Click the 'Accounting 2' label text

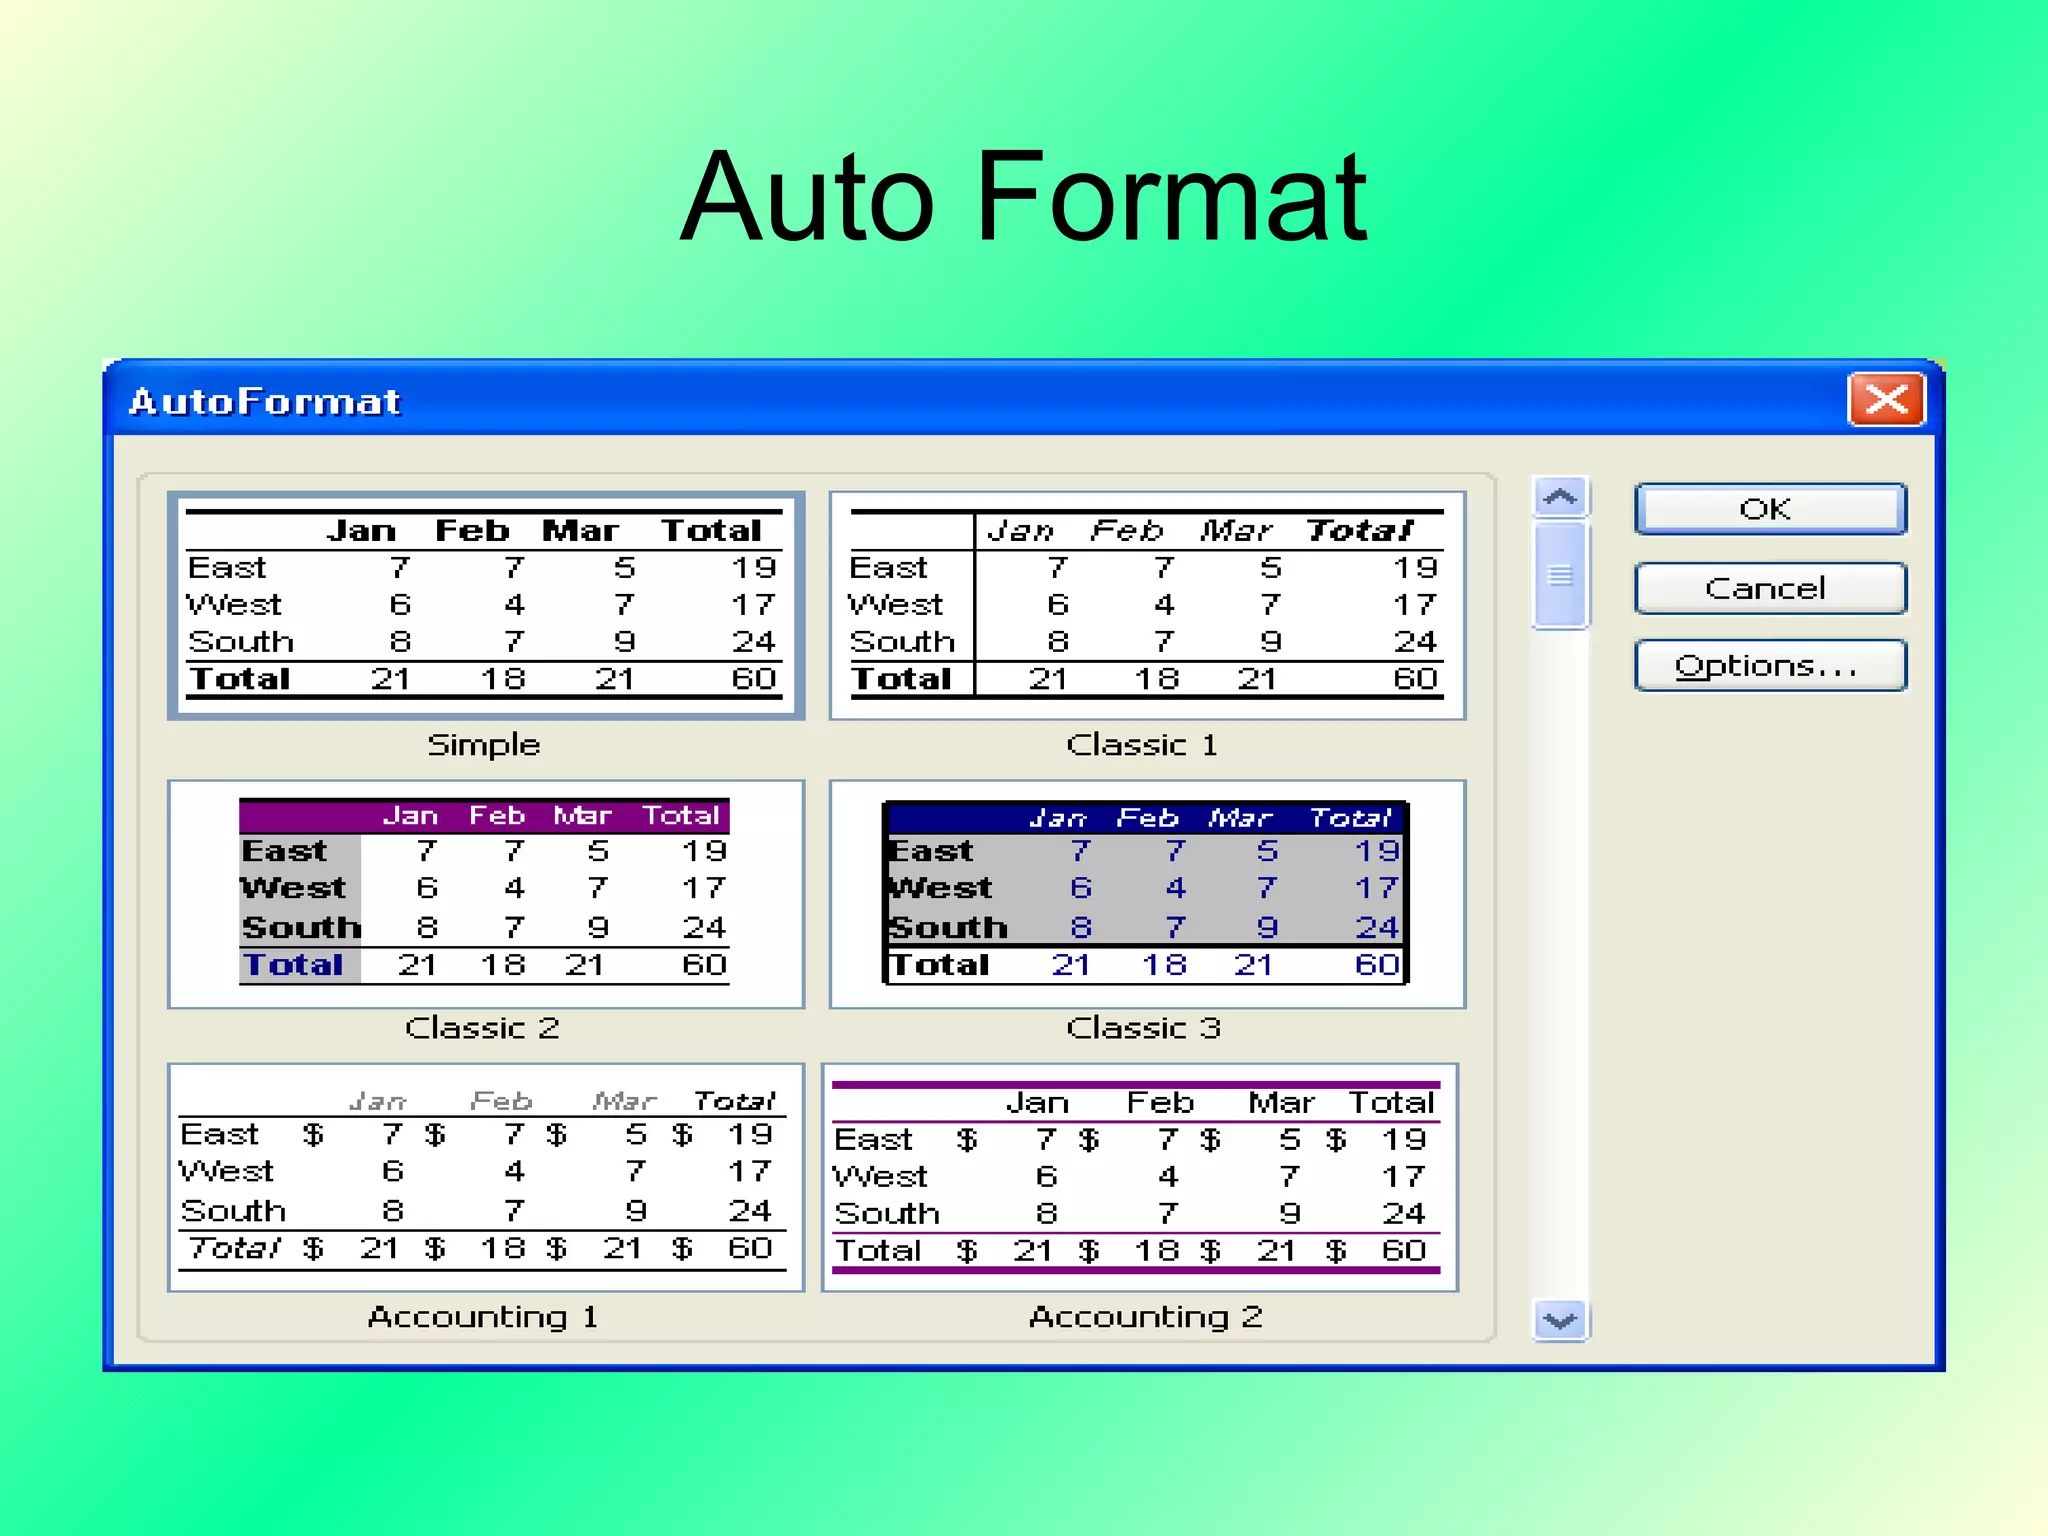click(1146, 1317)
